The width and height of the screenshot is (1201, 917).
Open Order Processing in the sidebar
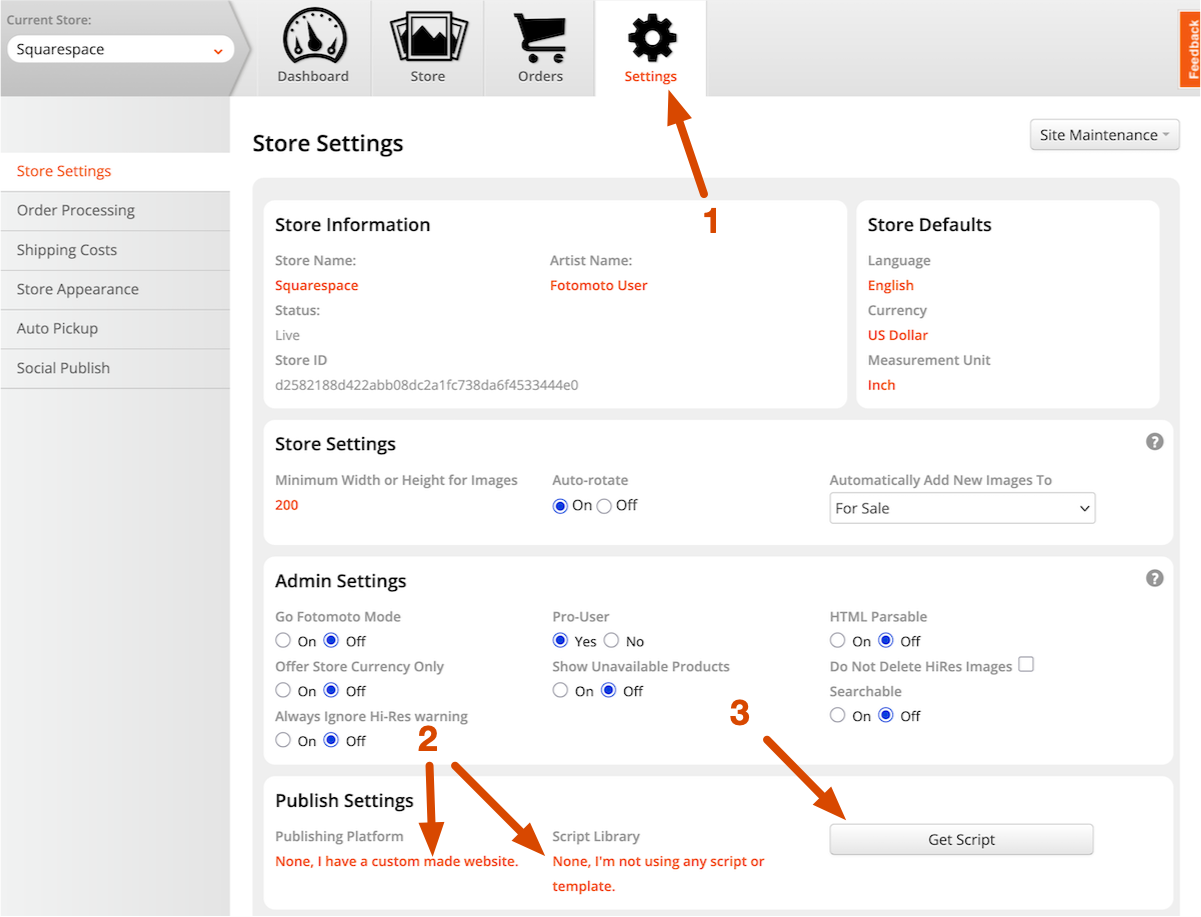click(x=115, y=210)
